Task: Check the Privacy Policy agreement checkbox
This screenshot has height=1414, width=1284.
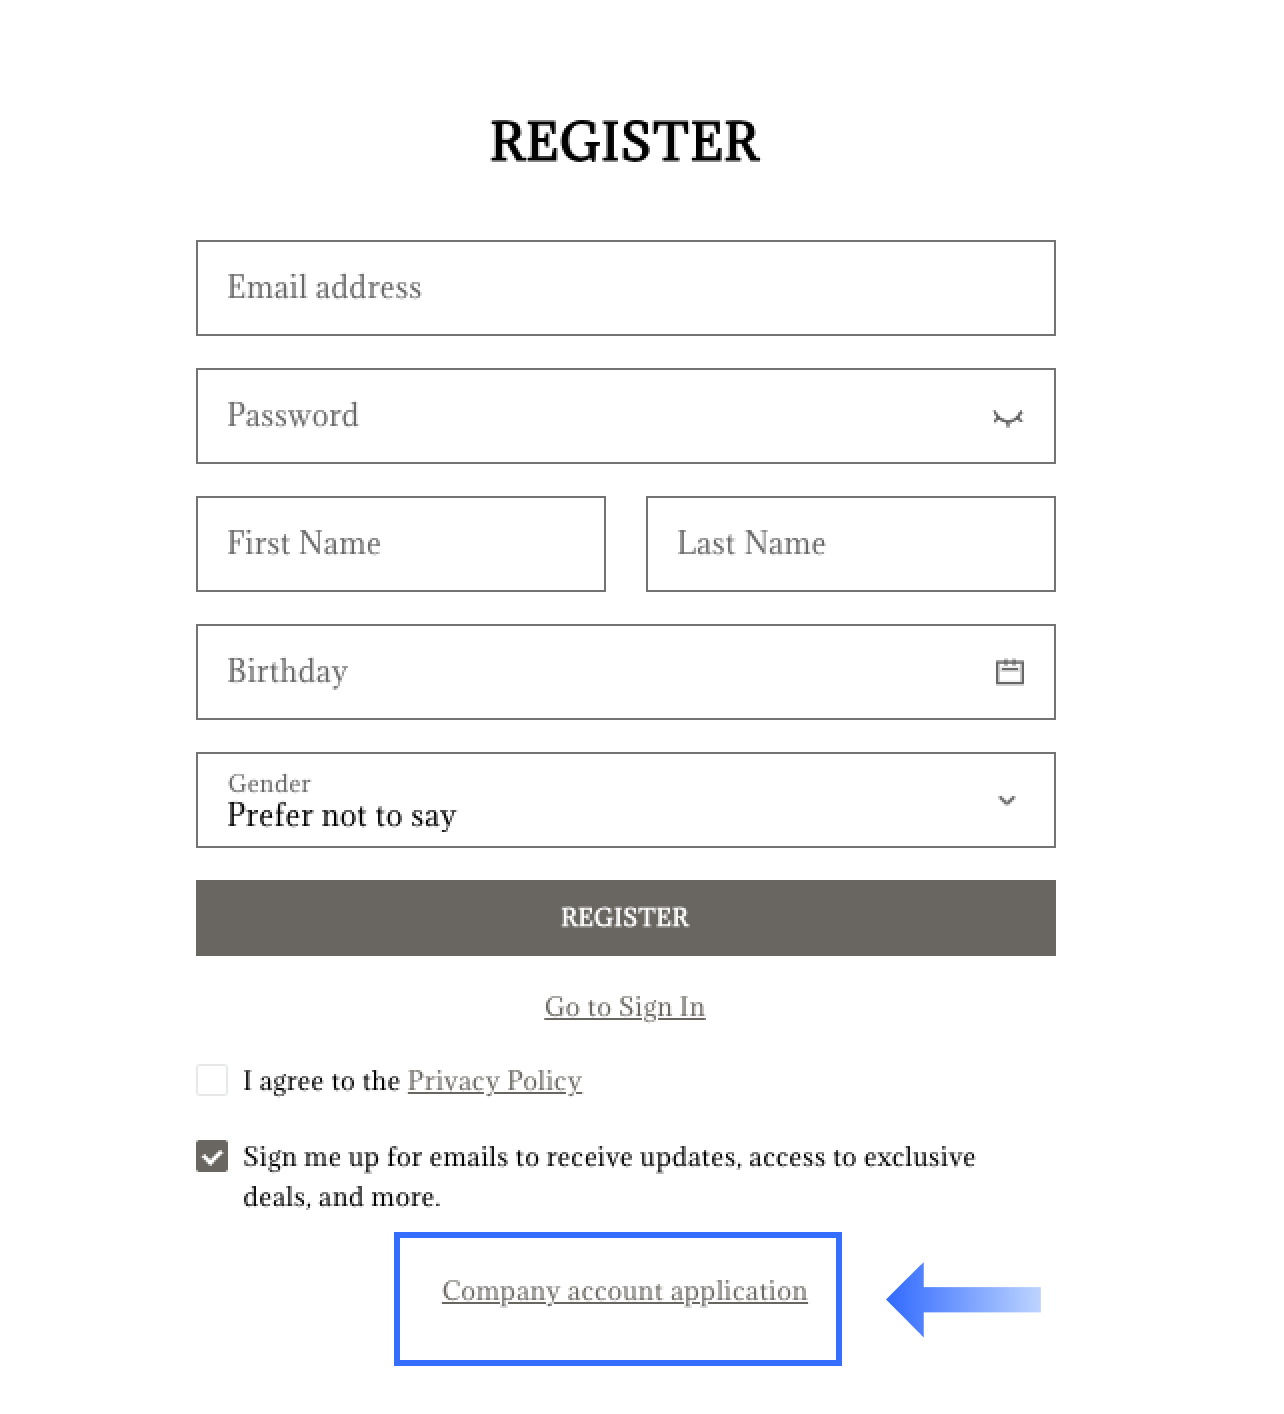Action: (211, 1080)
